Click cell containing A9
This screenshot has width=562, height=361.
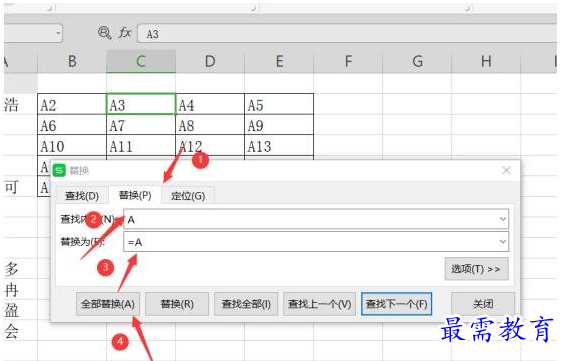coord(279,125)
